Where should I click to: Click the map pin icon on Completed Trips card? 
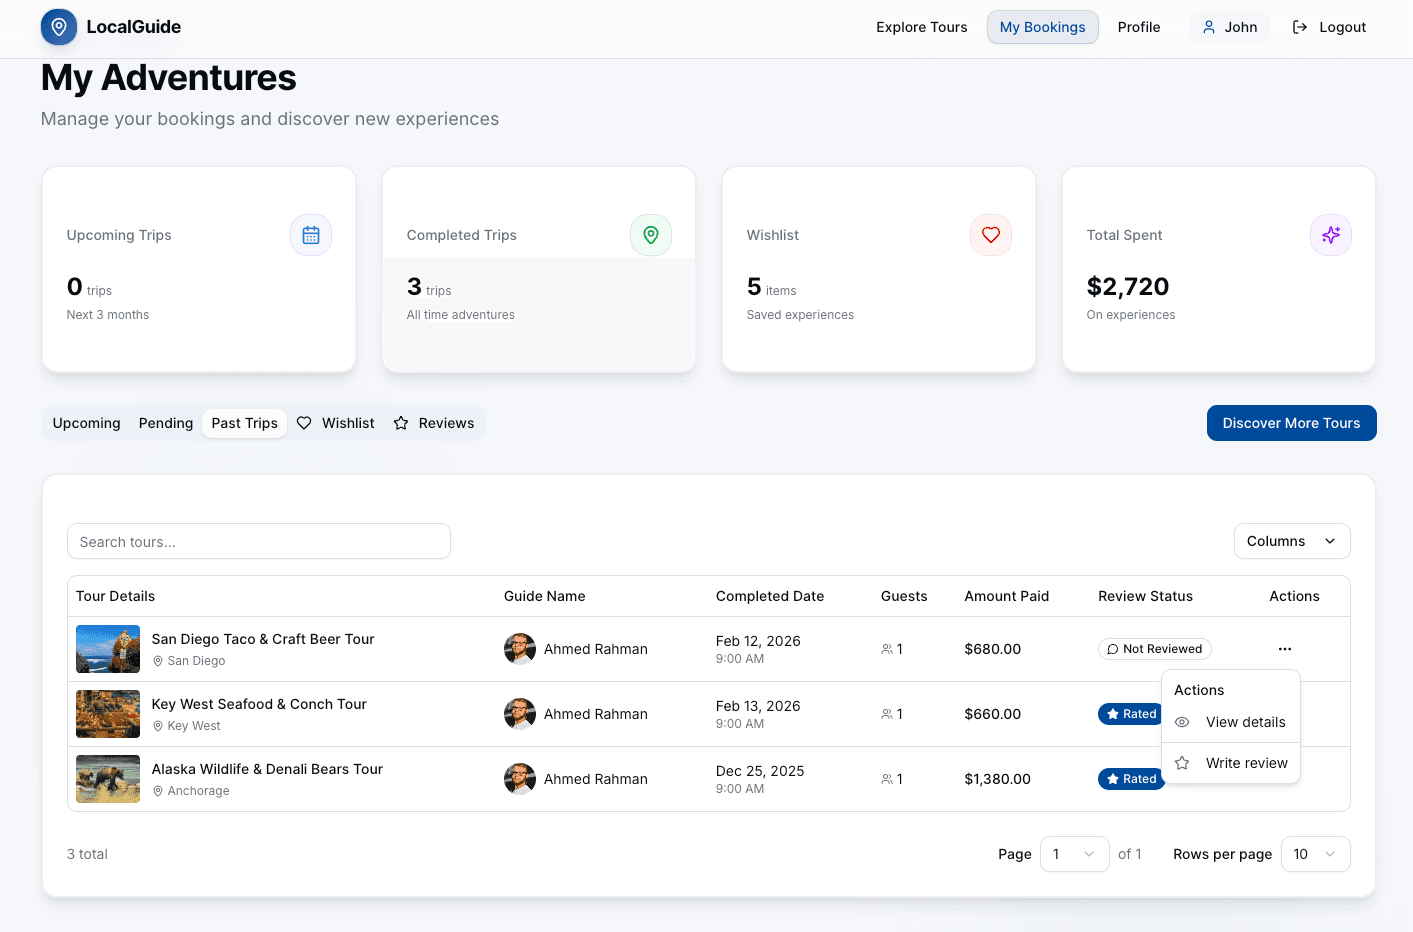651,235
